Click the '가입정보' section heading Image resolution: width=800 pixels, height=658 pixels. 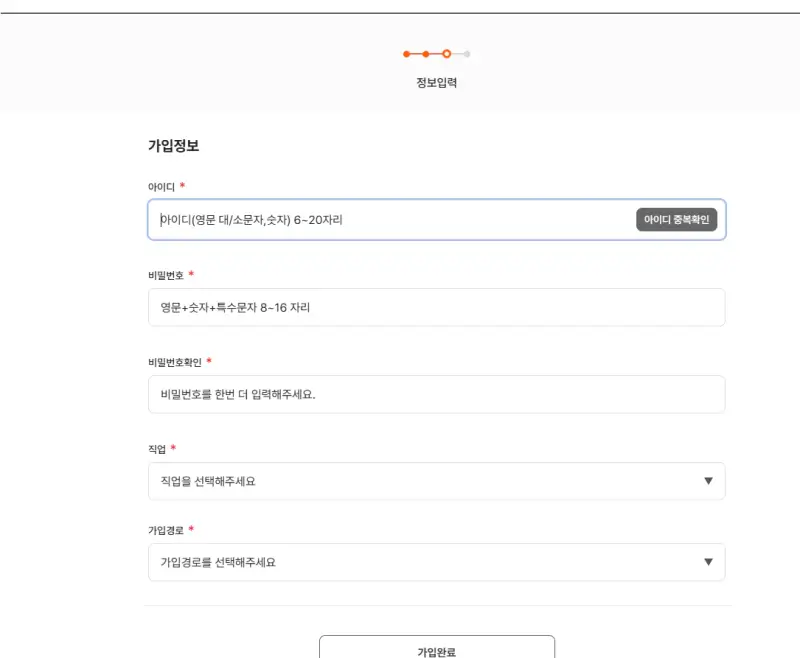click(x=173, y=146)
